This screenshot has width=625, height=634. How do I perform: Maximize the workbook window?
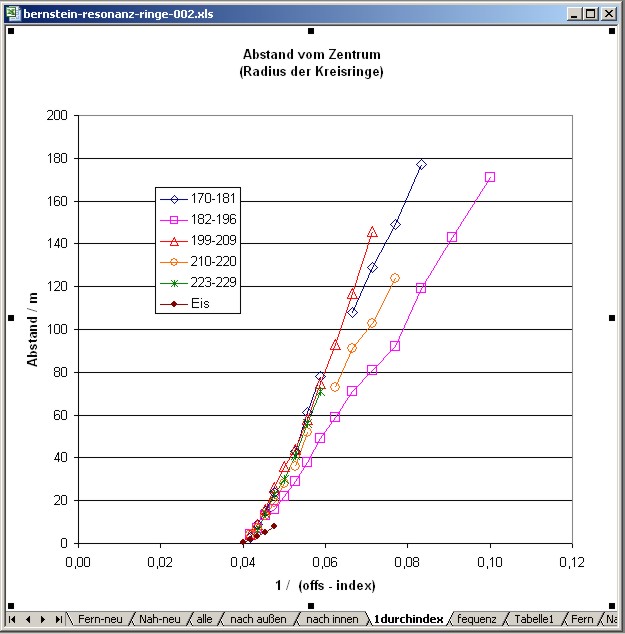pos(592,15)
